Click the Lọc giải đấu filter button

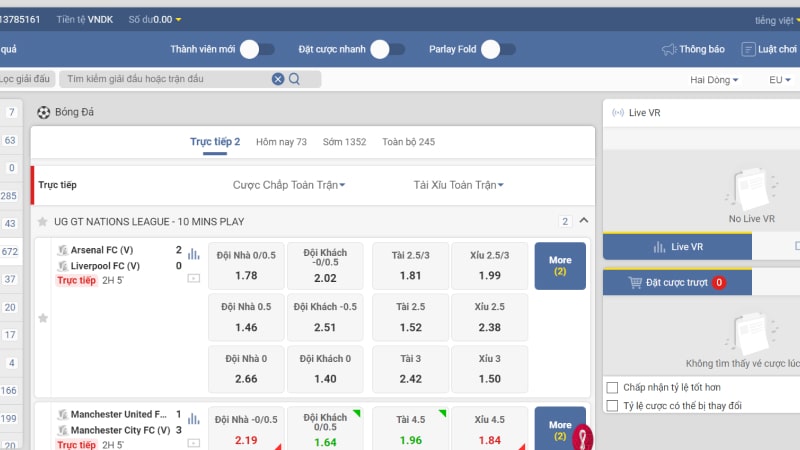26,79
